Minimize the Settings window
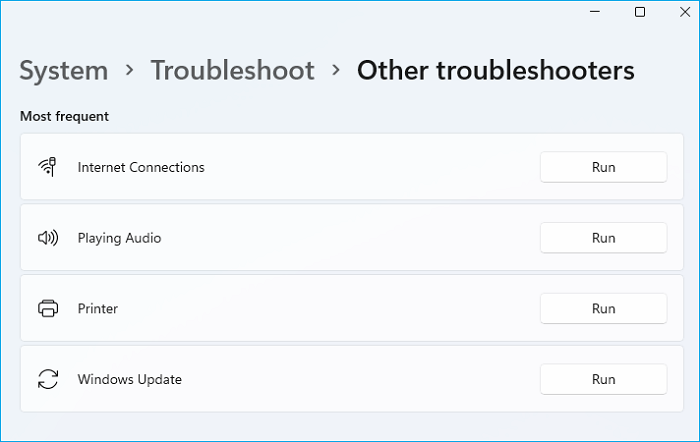The image size is (700, 442). [595, 12]
